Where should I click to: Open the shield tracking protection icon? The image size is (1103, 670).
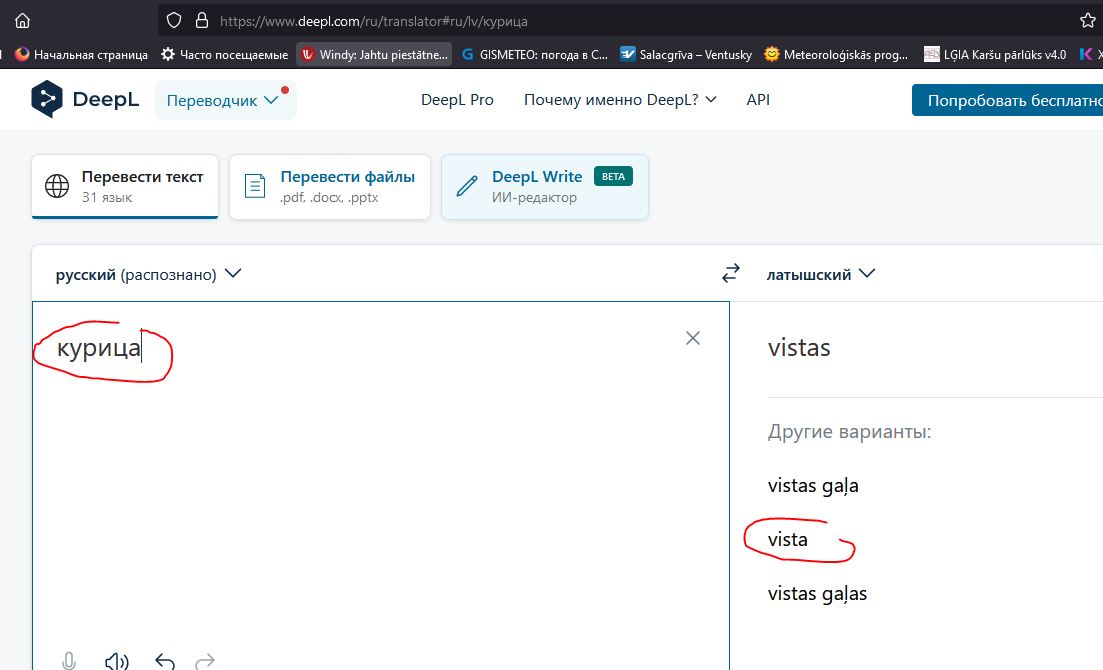(174, 20)
